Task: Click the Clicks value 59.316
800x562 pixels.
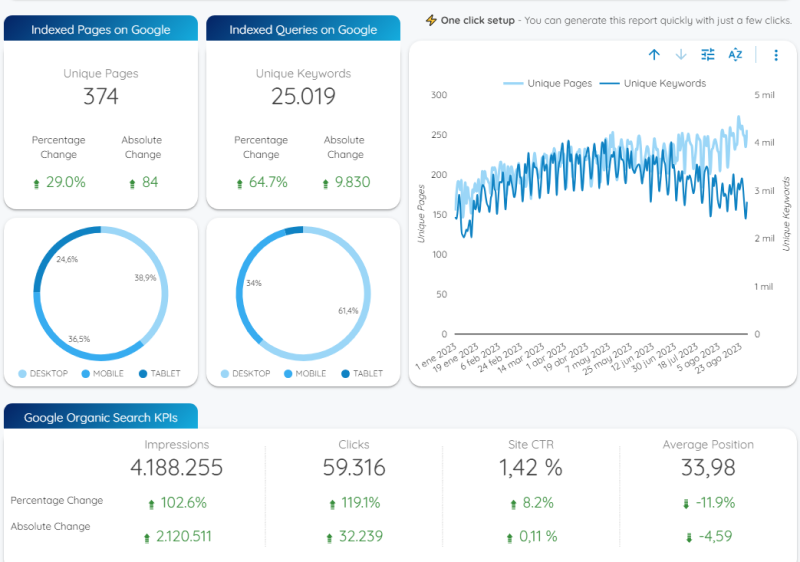Action: point(354,468)
